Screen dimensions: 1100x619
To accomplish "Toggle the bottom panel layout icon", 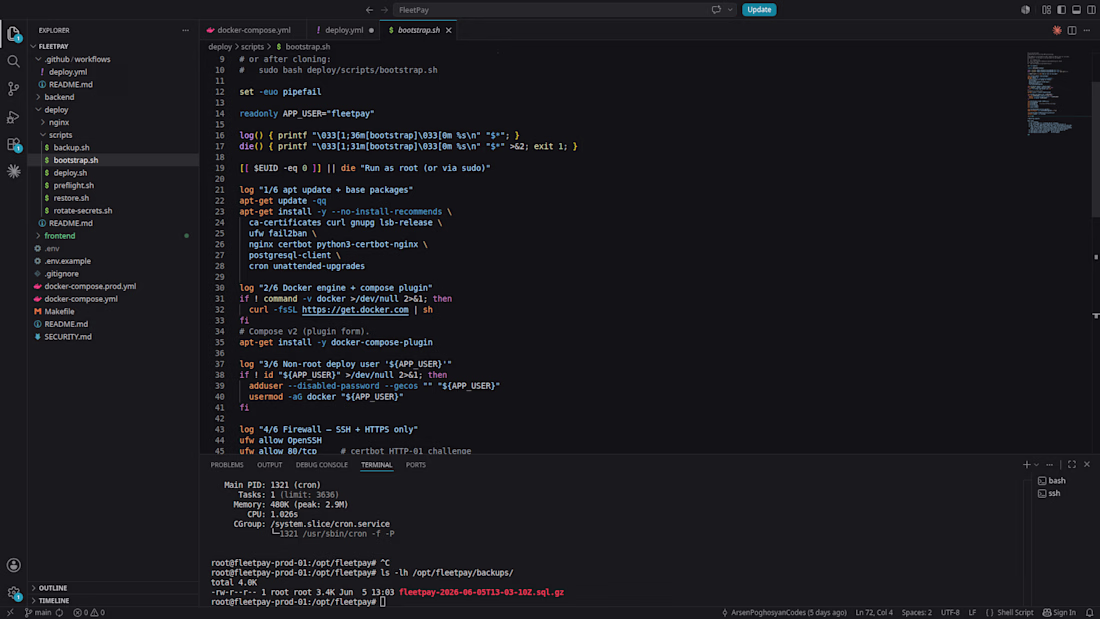I will 1076,10.
